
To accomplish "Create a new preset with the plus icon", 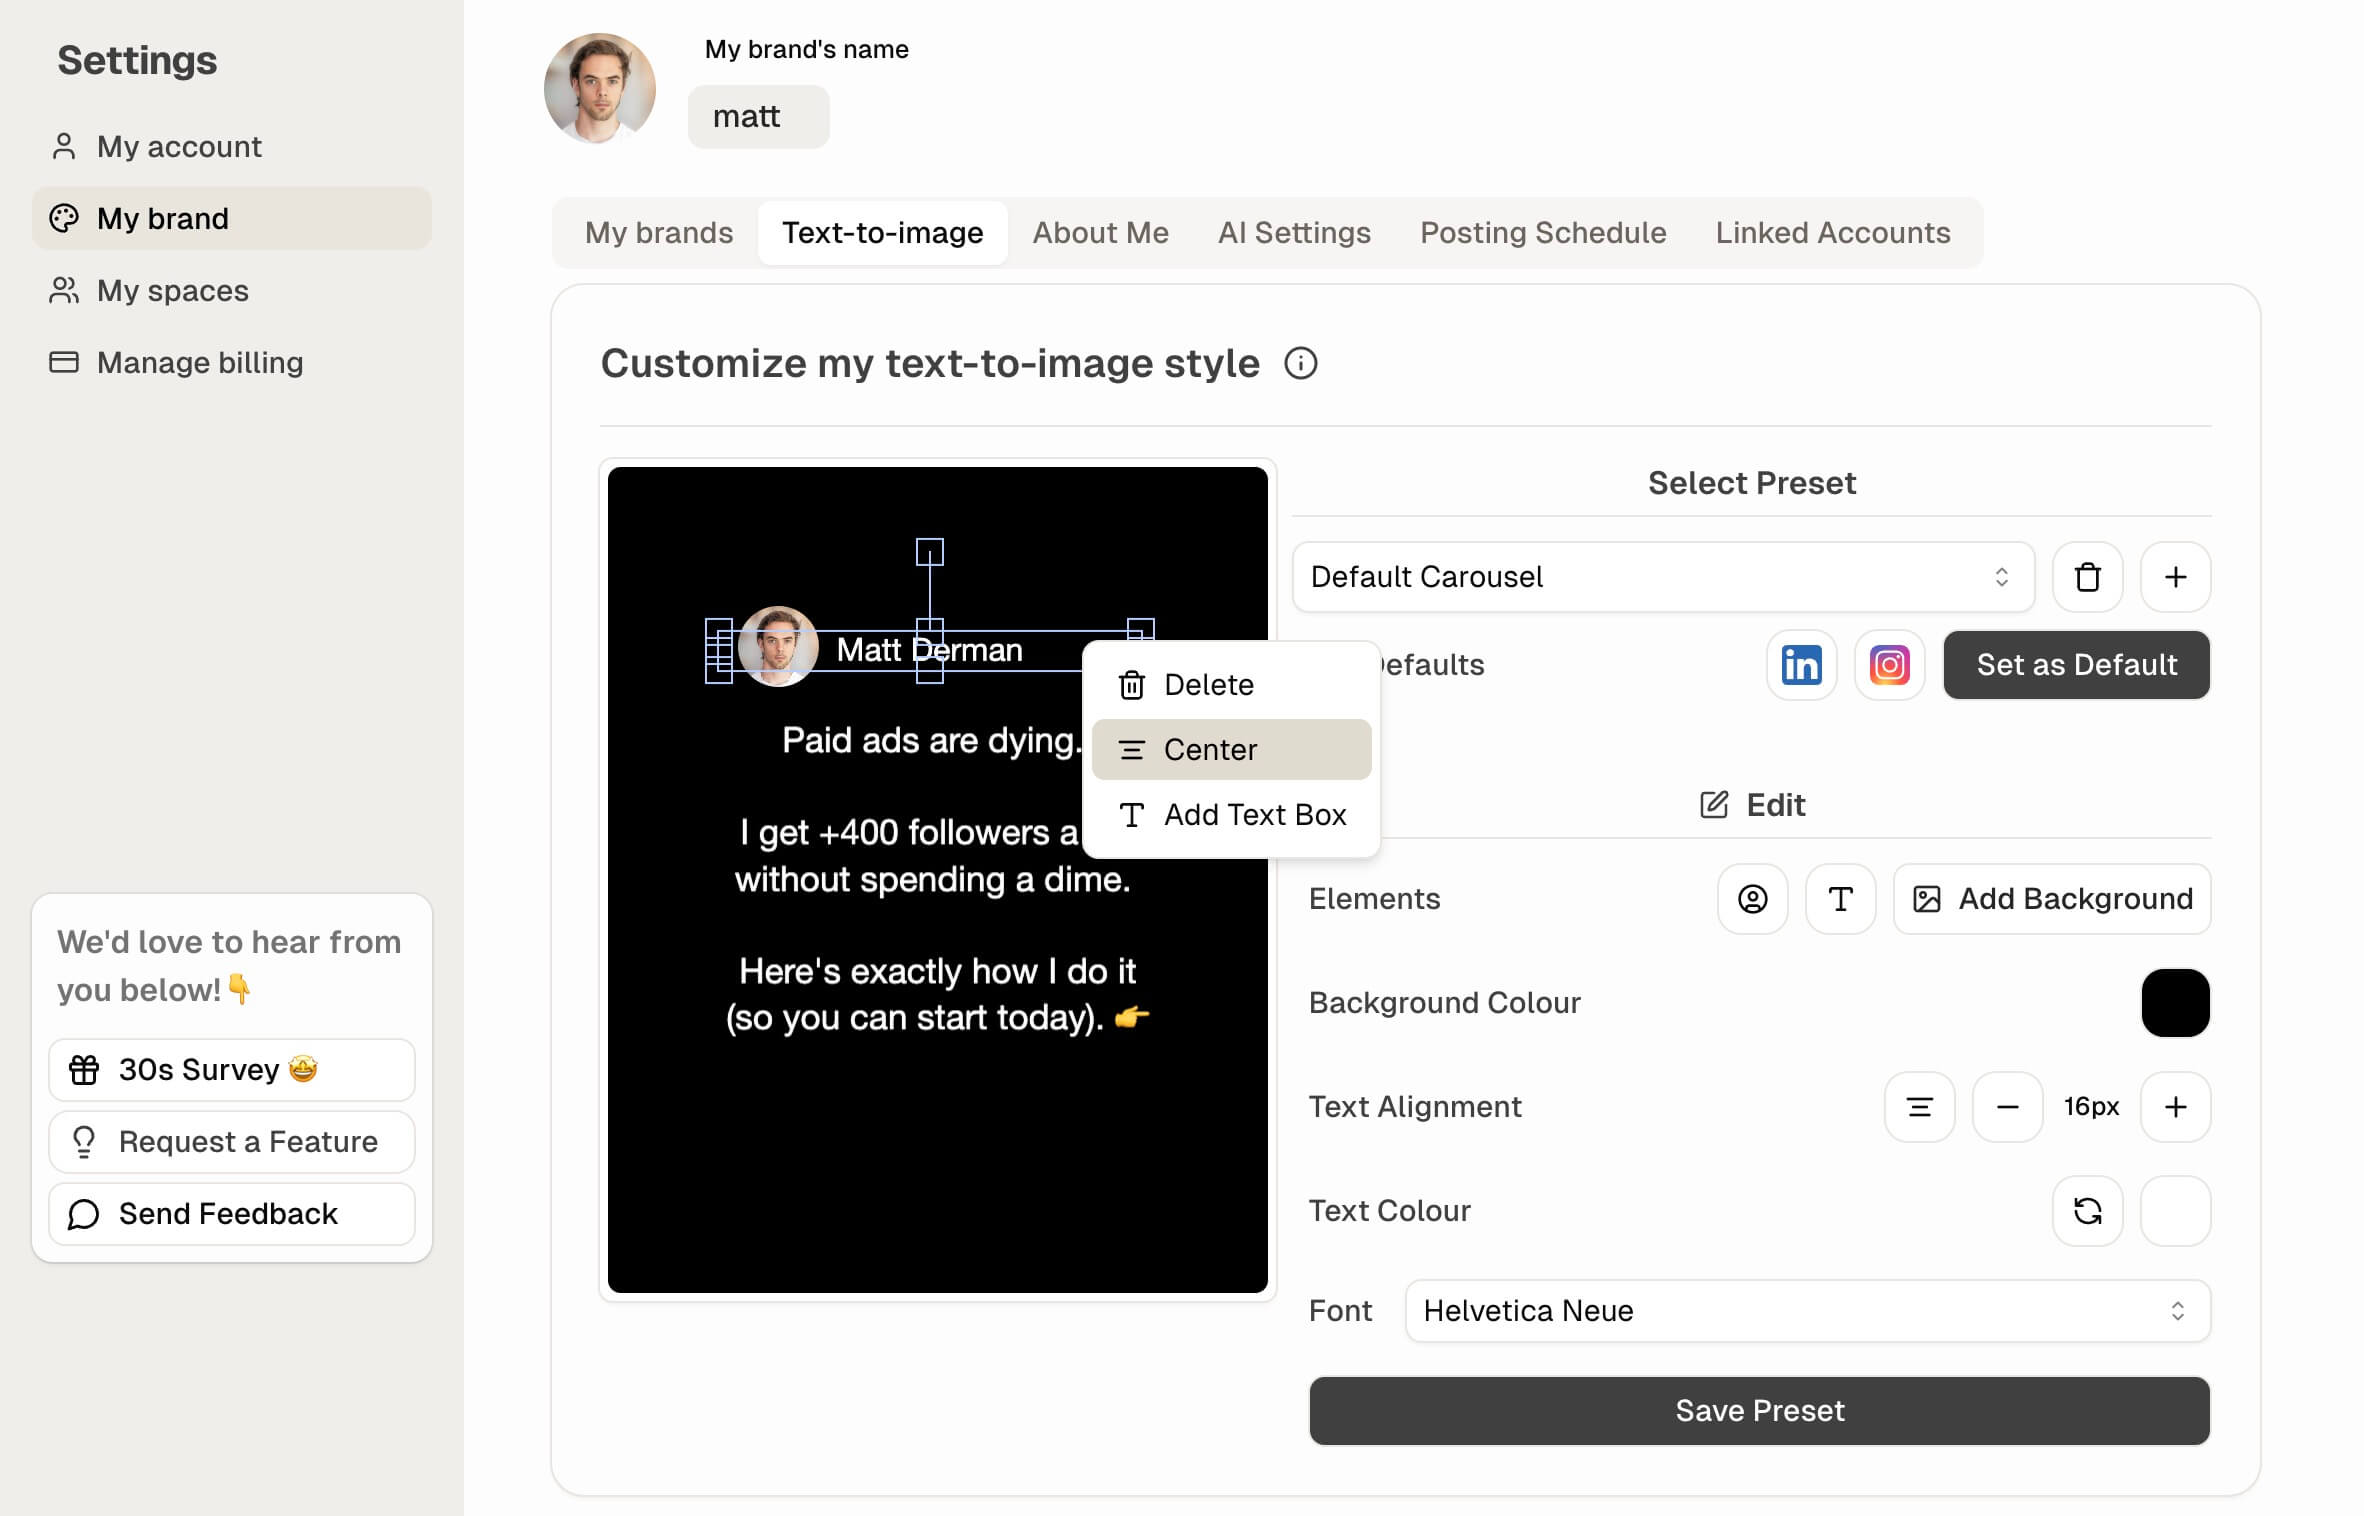I will point(2175,577).
